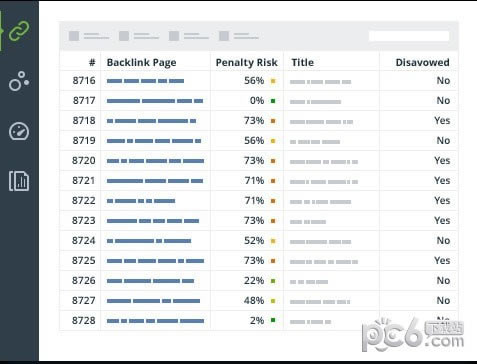Click the second gray toolbar square icon
This screenshot has height=364, width=477.
[124, 36]
